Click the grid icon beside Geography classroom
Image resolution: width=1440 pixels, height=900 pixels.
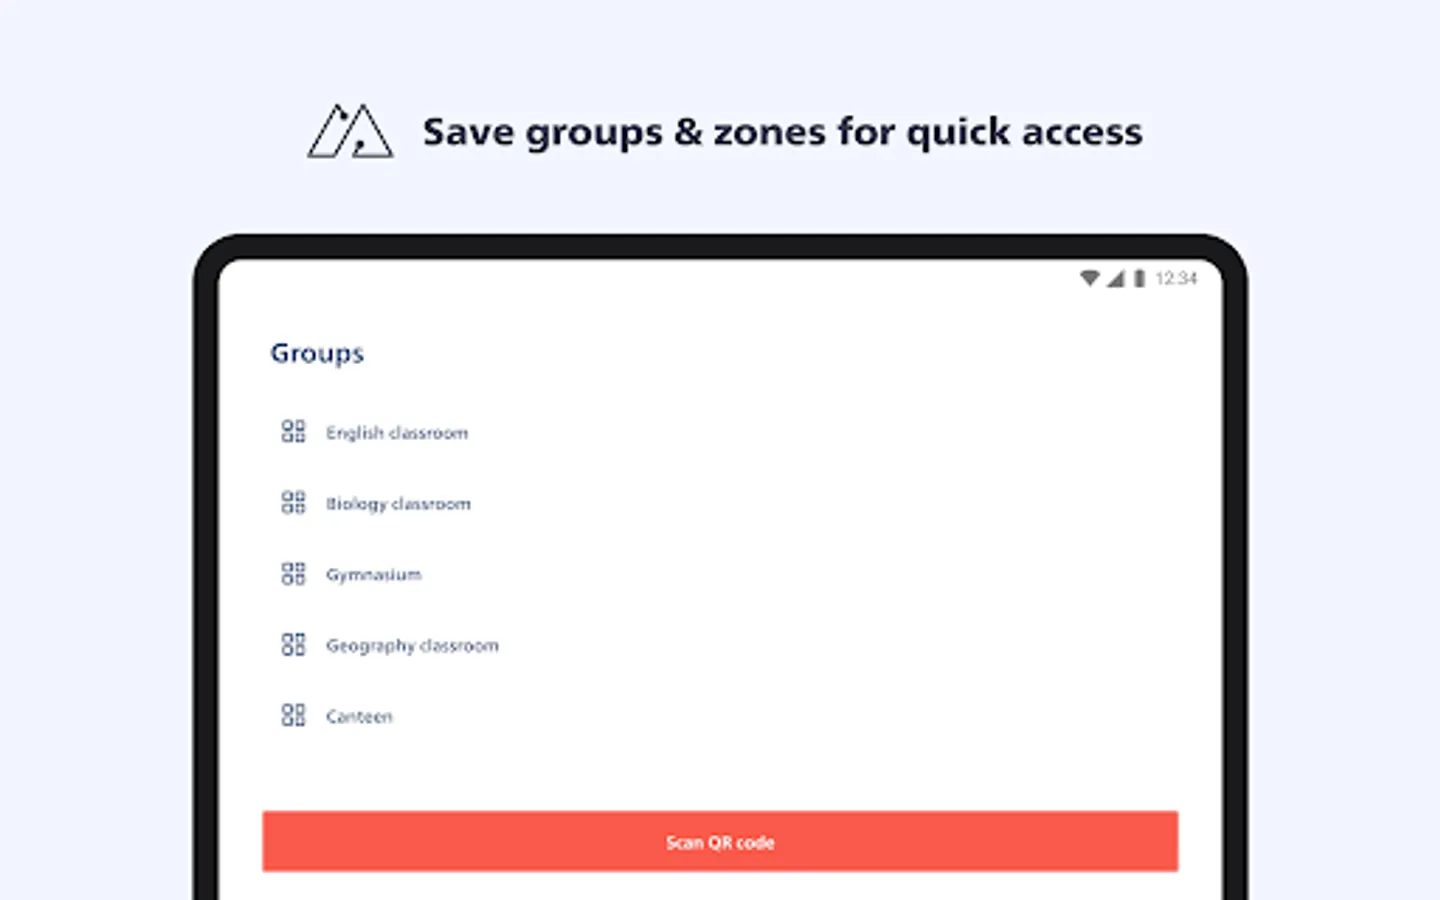click(293, 644)
